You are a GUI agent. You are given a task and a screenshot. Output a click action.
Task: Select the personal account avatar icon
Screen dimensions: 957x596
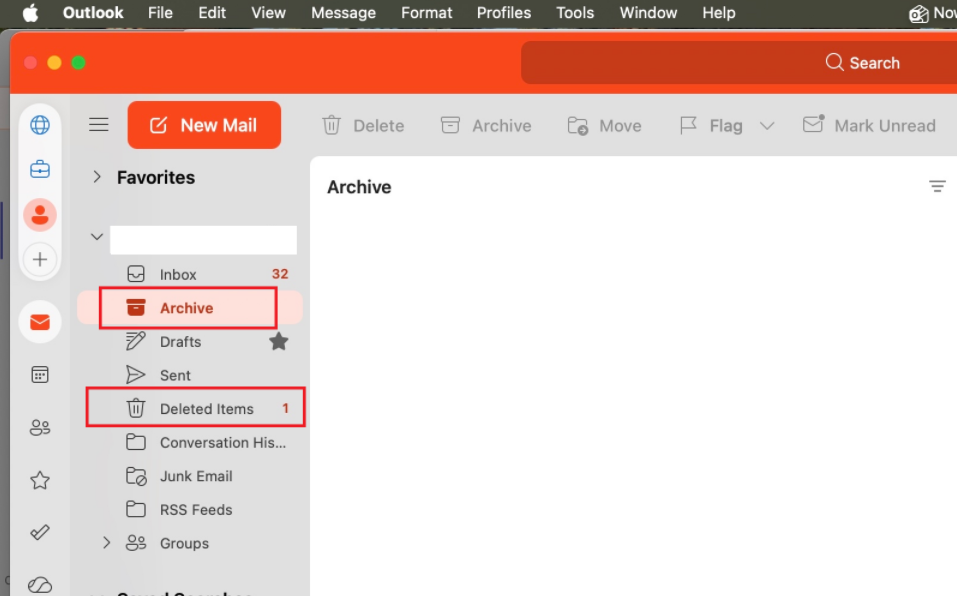click(x=40, y=215)
